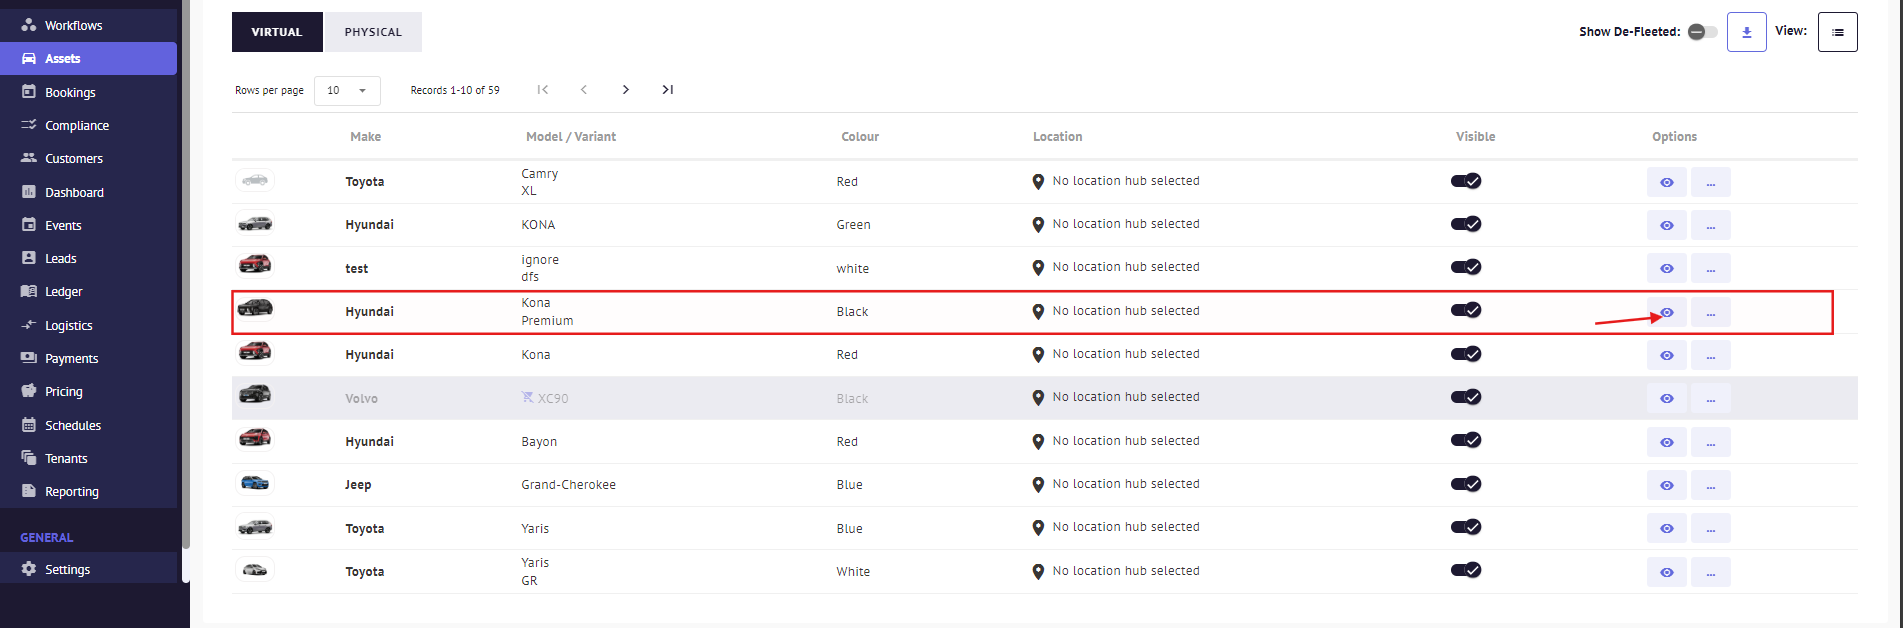Screen dimensions: 1903x628
Task: Click the Ledger book icon
Action: click(29, 291)
